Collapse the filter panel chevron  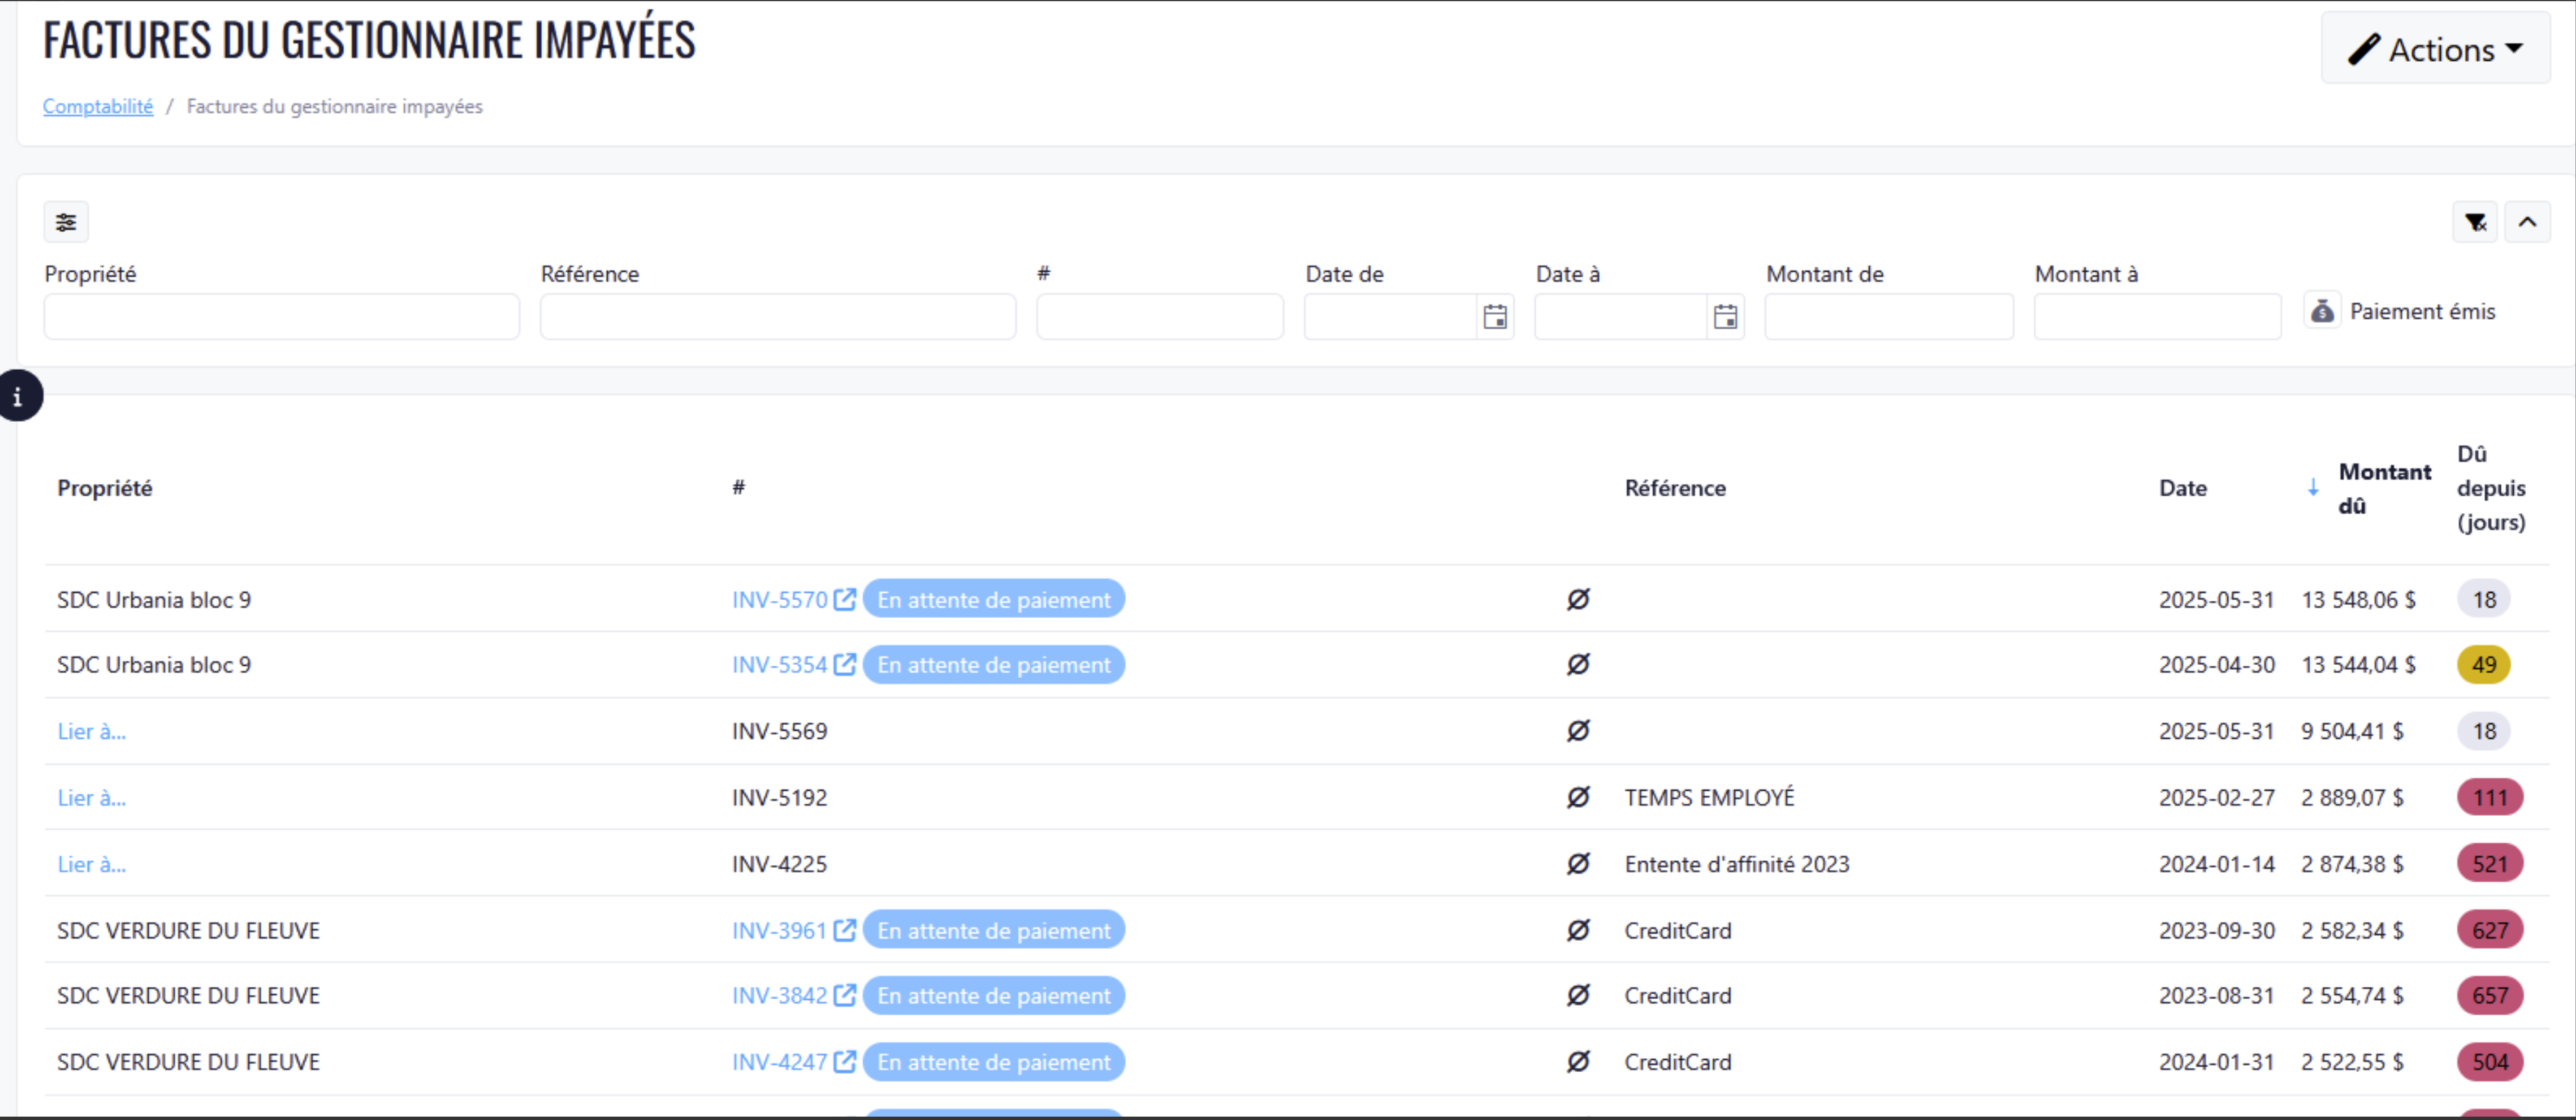(x=2527, y=222)
